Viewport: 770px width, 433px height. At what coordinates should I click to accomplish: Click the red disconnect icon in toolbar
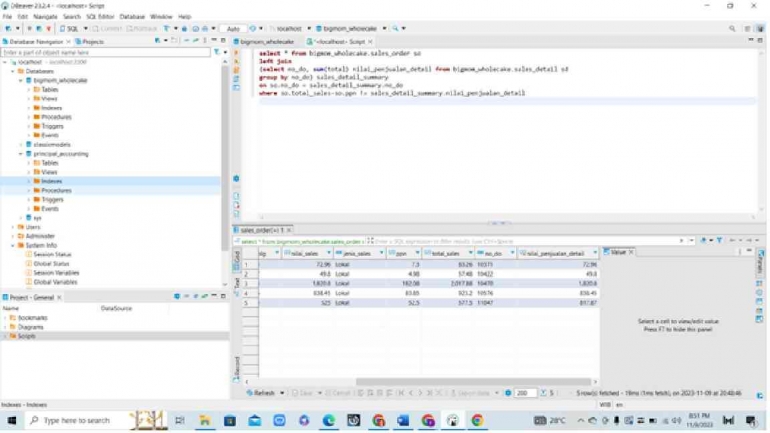pyautogui.click(x=49, y=28)
